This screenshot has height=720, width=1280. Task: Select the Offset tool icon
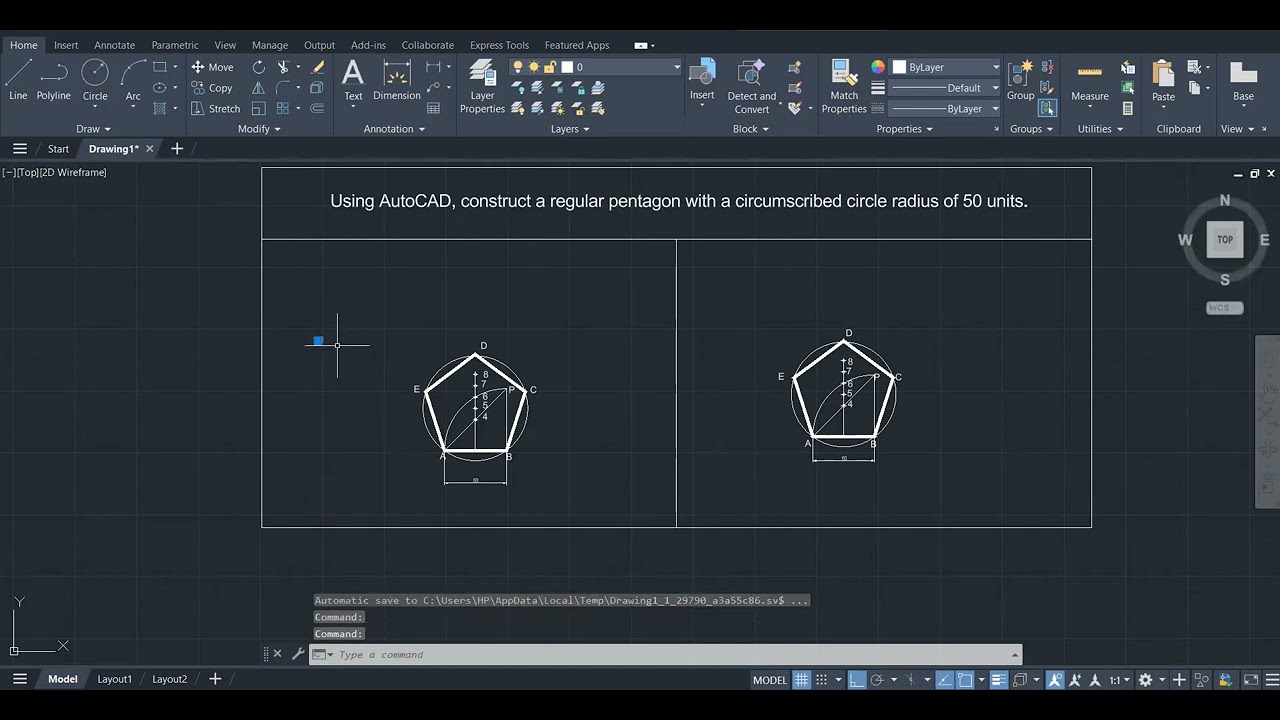(x=318, y=109)
